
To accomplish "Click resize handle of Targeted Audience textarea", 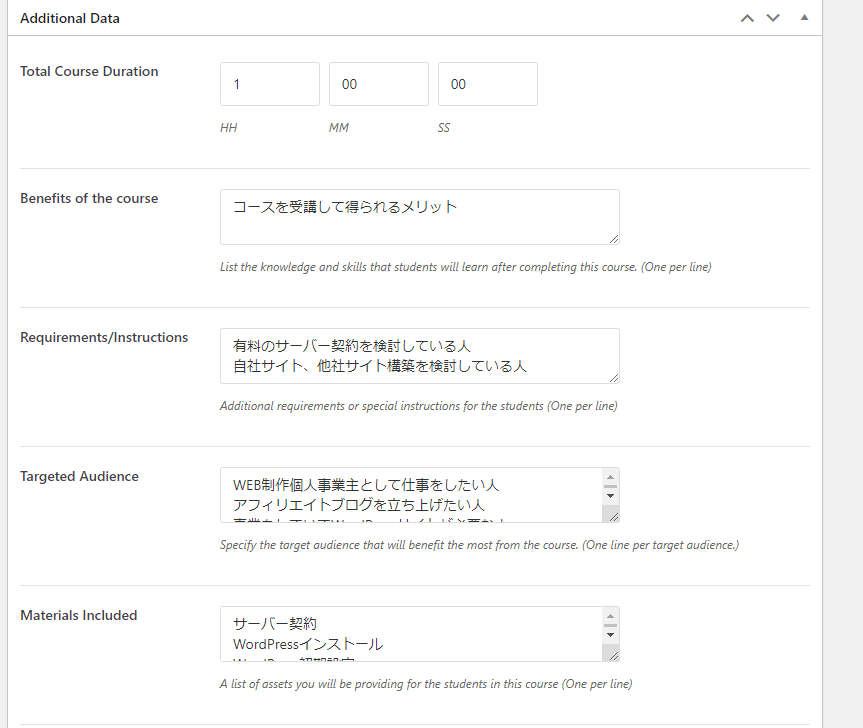I will point(612,515).
